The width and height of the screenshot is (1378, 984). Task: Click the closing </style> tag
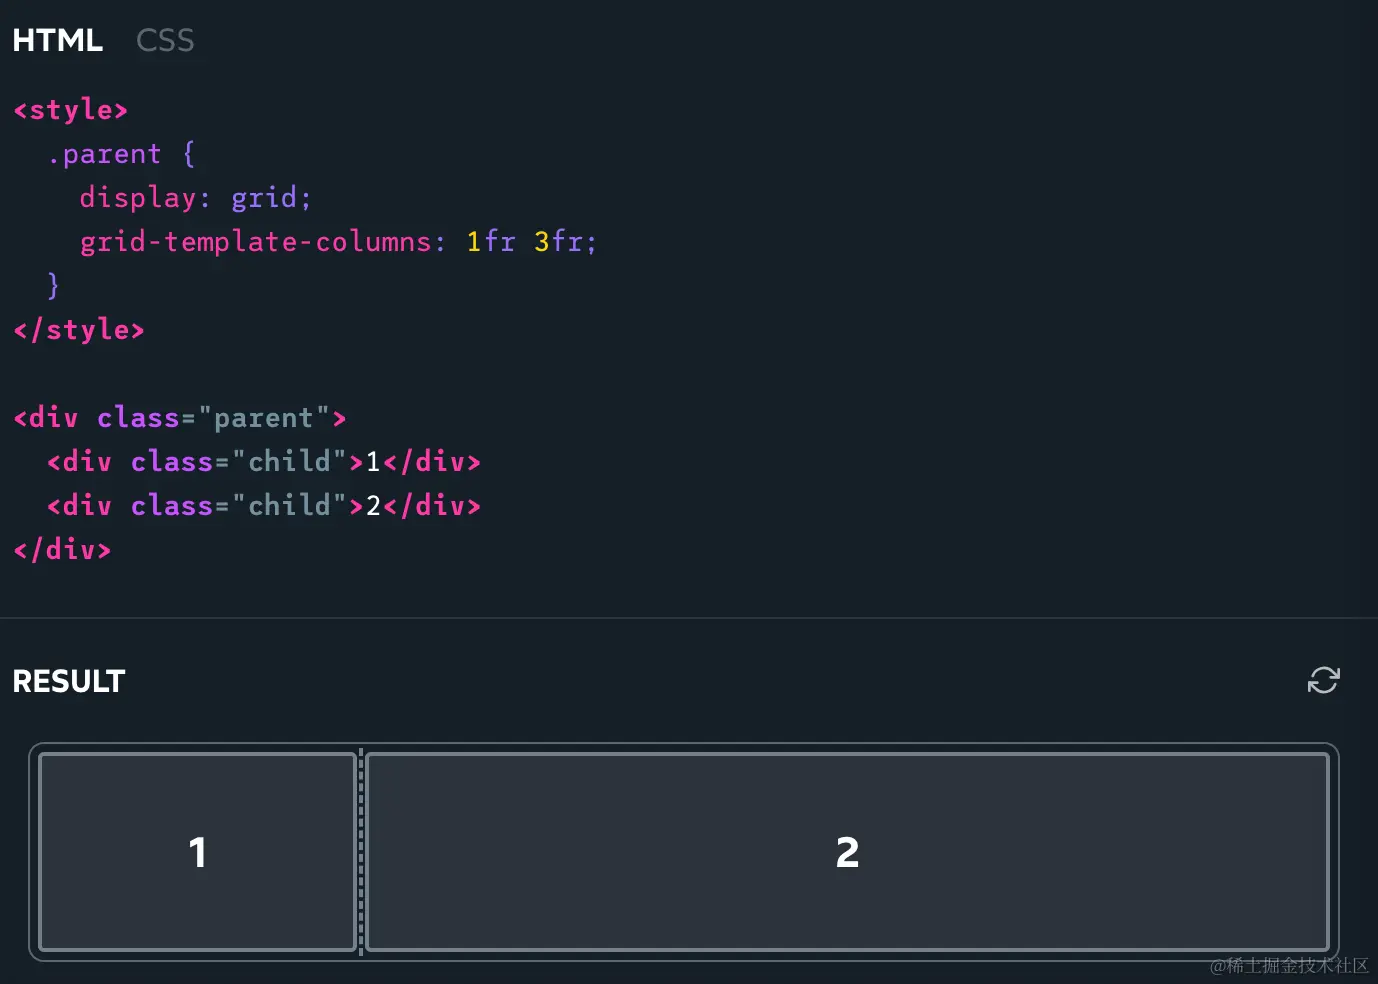[x=79, y=330]
